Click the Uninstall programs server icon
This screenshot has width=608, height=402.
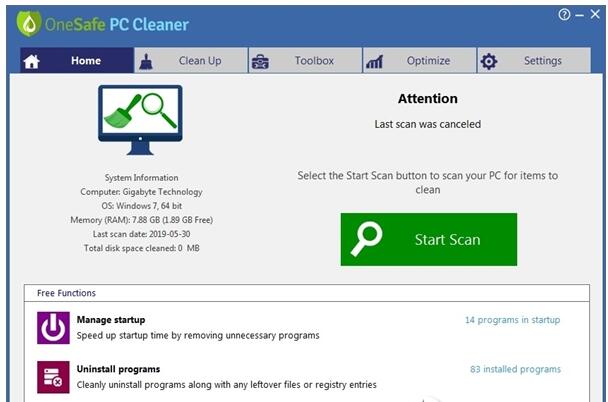pyautogui.click(x=54, y=377)
